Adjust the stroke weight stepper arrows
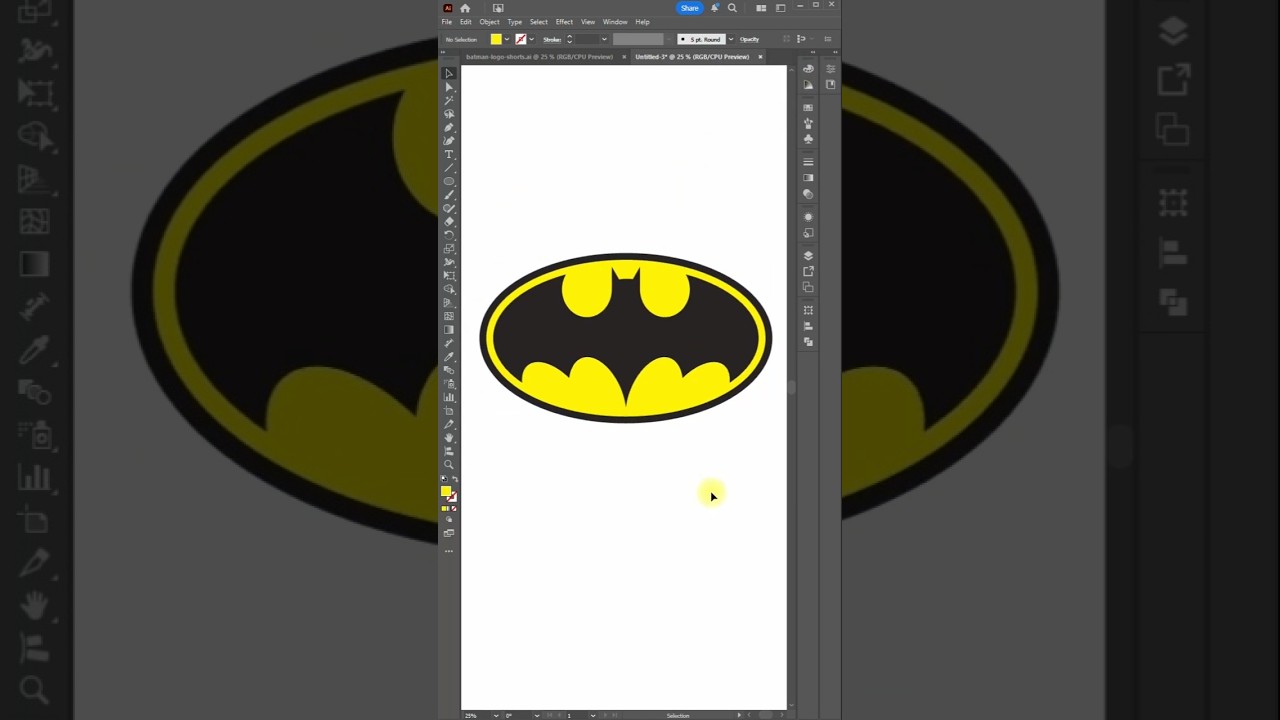Image resolution: width=1280 pixels, height=720 pixels. point(569,39)
